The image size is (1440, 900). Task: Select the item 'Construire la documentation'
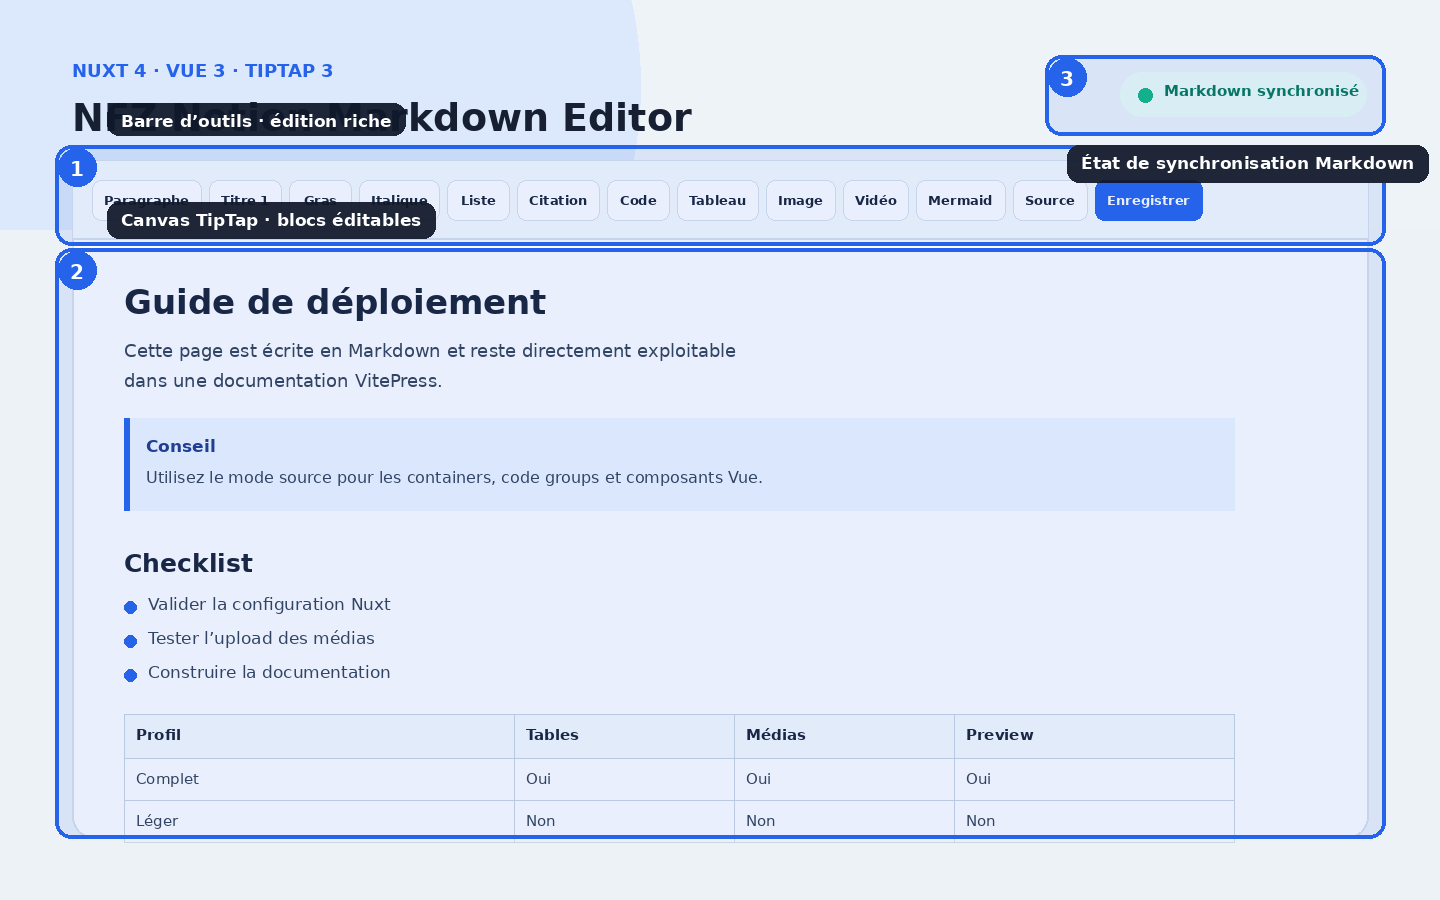coord(269,672)
